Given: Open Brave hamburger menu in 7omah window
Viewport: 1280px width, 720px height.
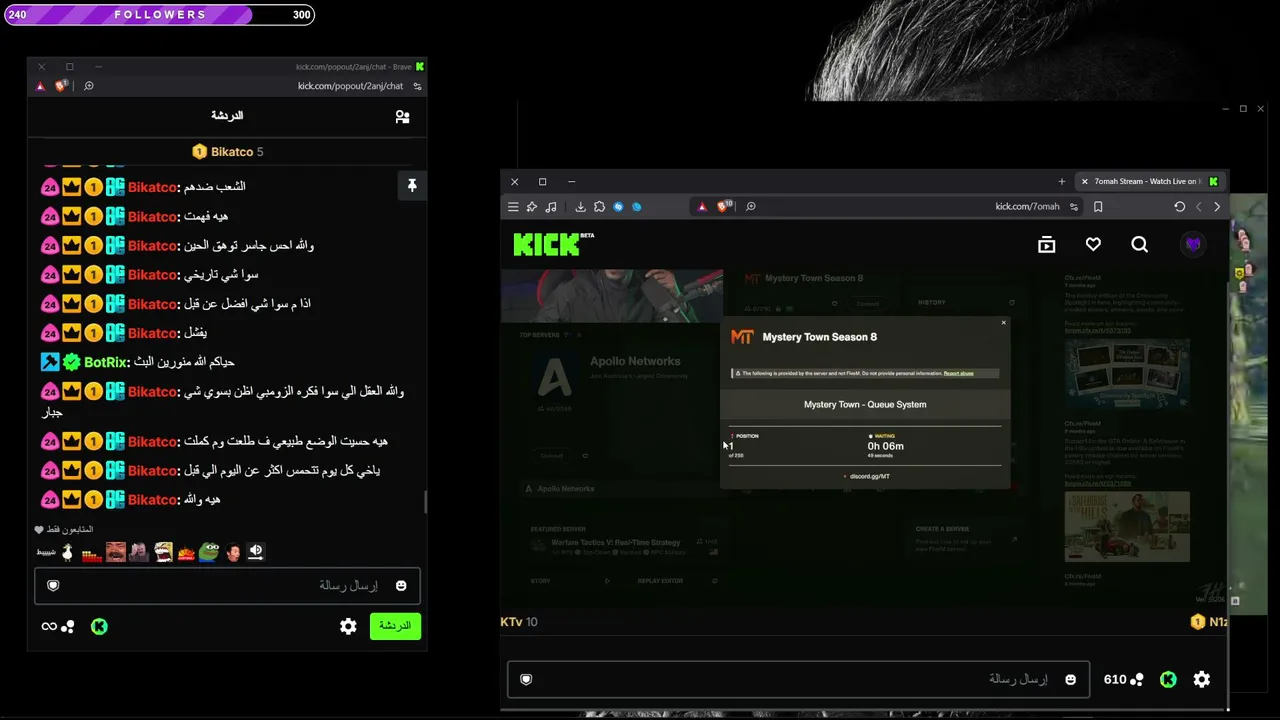Looking at the screenshot, I should coord(513,207).
